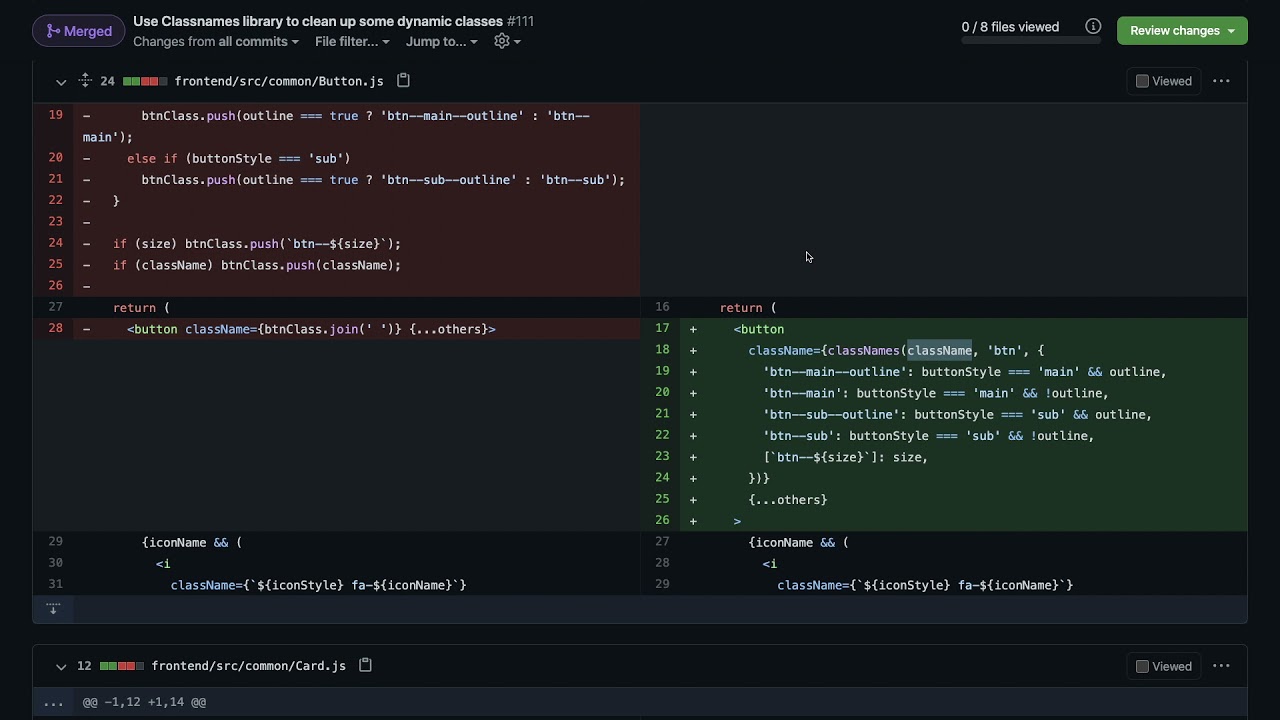1280x720 pixels.
Task: Mark Card.js as Viewed
Action: point(1142,666)
